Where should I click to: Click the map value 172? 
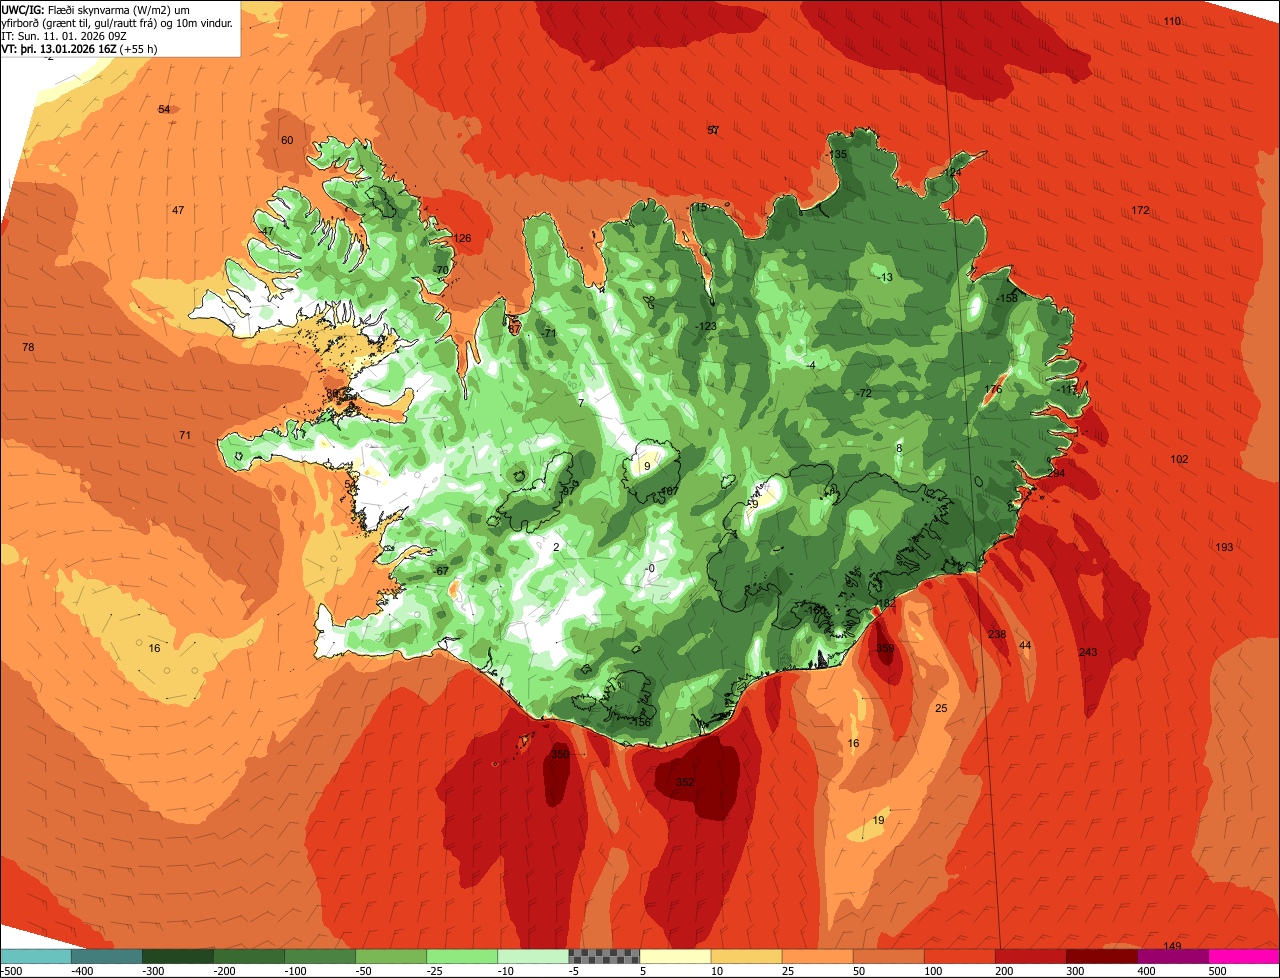(1140, 210)
